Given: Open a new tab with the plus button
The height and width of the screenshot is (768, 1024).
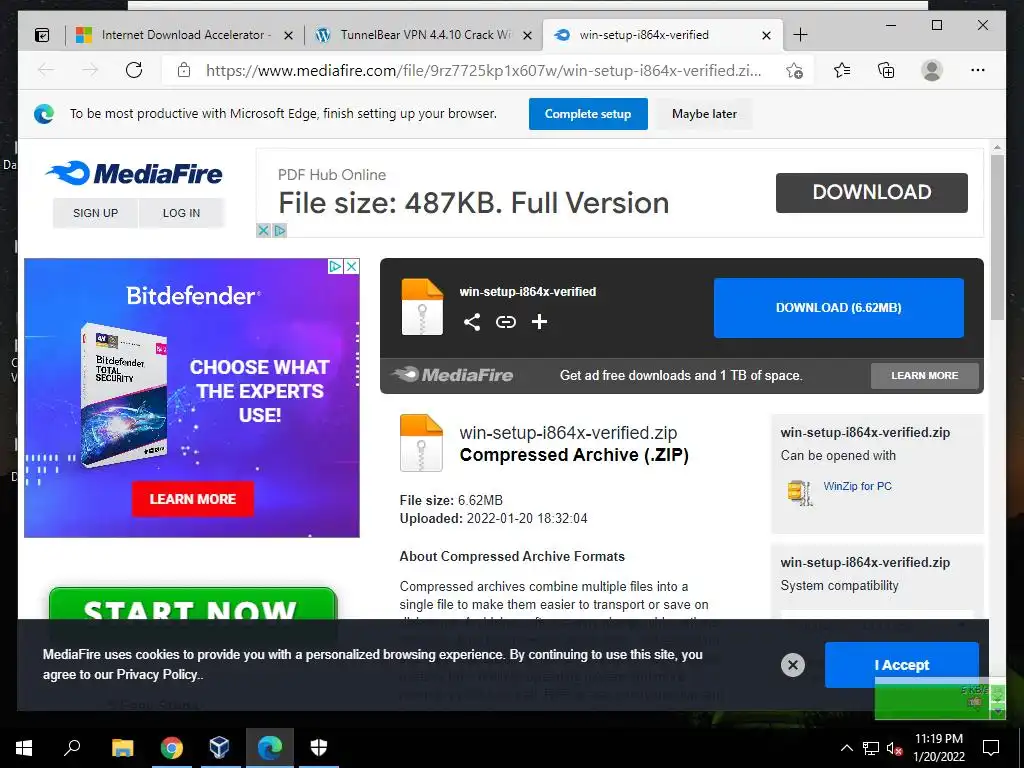Looking at the screenshot, I should click(800, 35).
